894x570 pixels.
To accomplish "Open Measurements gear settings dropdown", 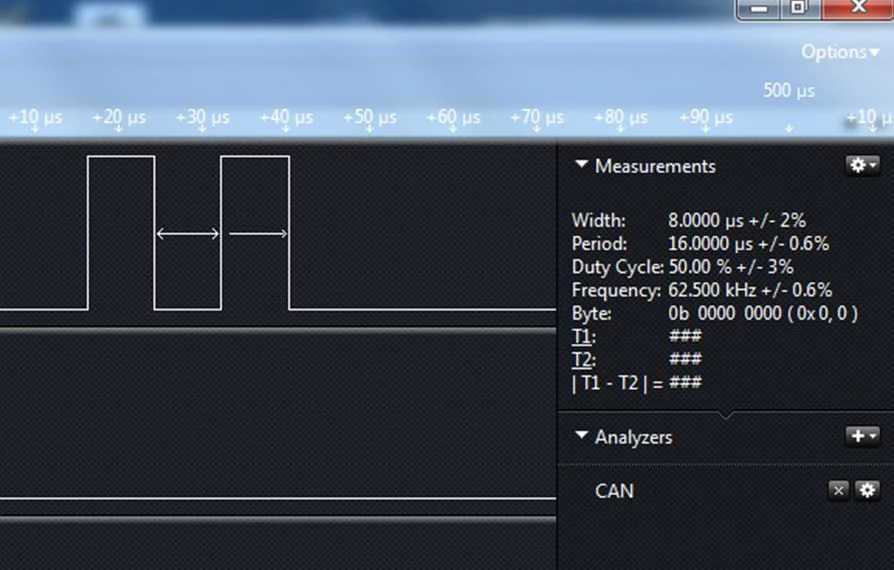I will click(863, 165).
